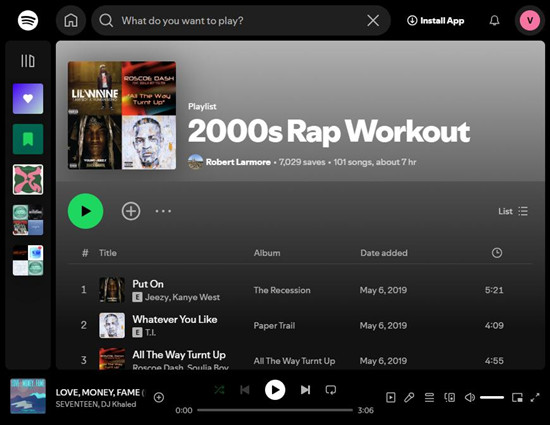Open Robert Larmore's profile
The height and width of the screenshot is (425, 550).
coord(238,162)
